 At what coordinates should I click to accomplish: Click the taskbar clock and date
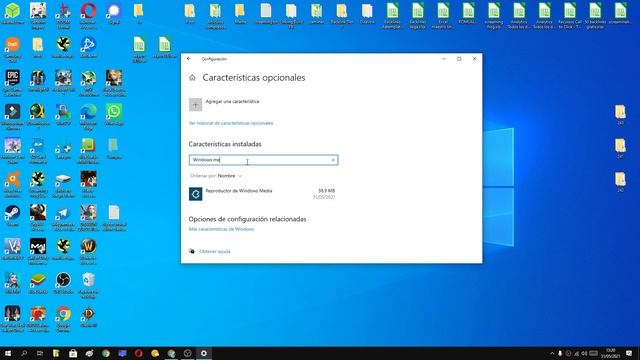[x=610, y=353]
